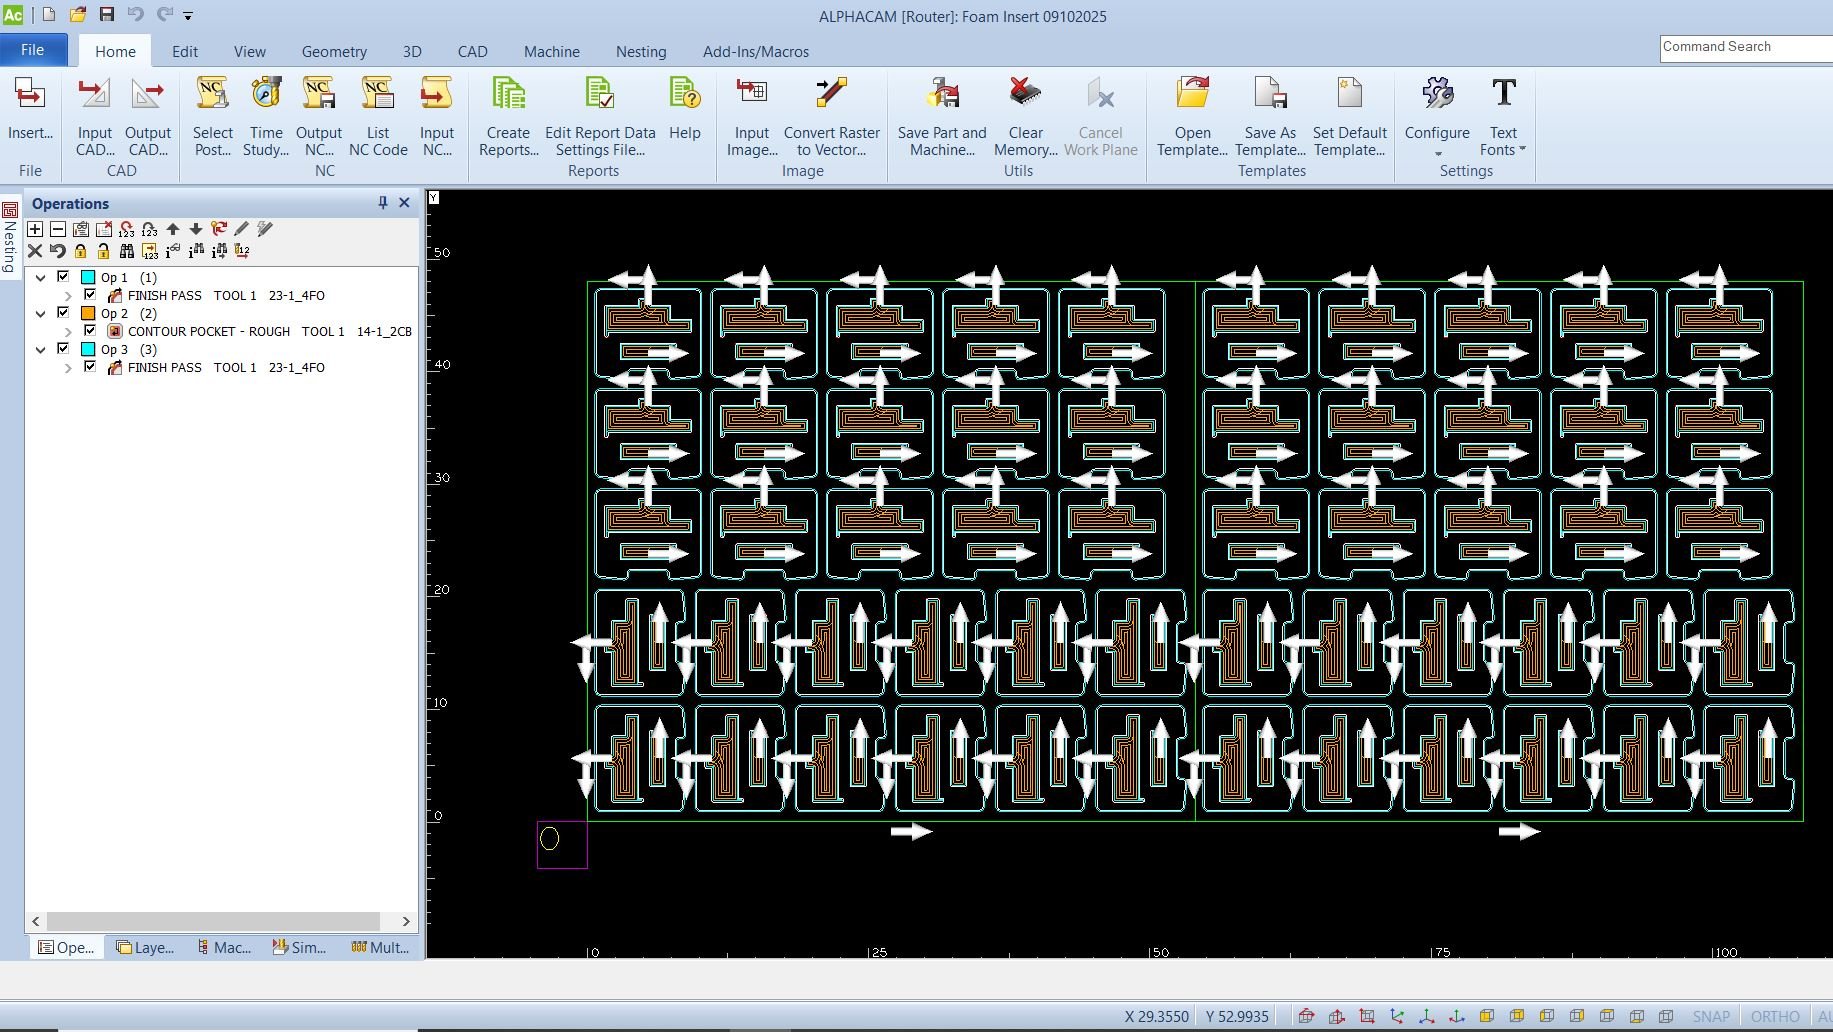
Task: Expand CONTOUR POCKET - ROUGH item
Action: 68,331
